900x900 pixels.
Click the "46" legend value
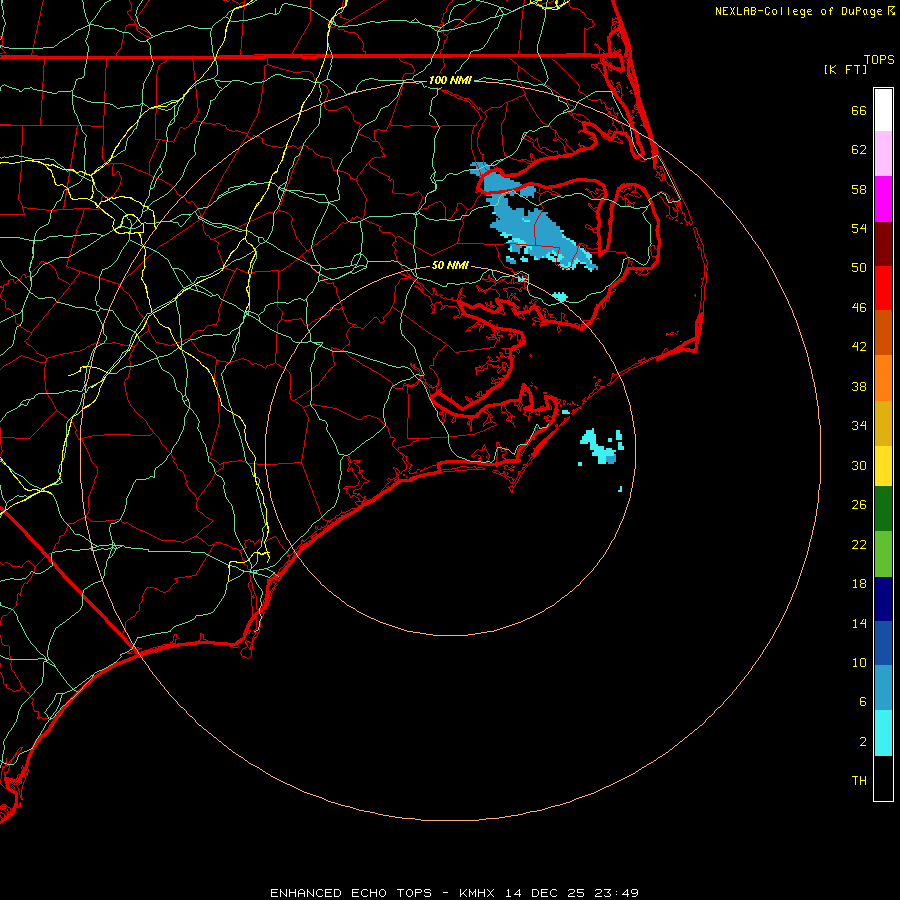click(859, 308)
